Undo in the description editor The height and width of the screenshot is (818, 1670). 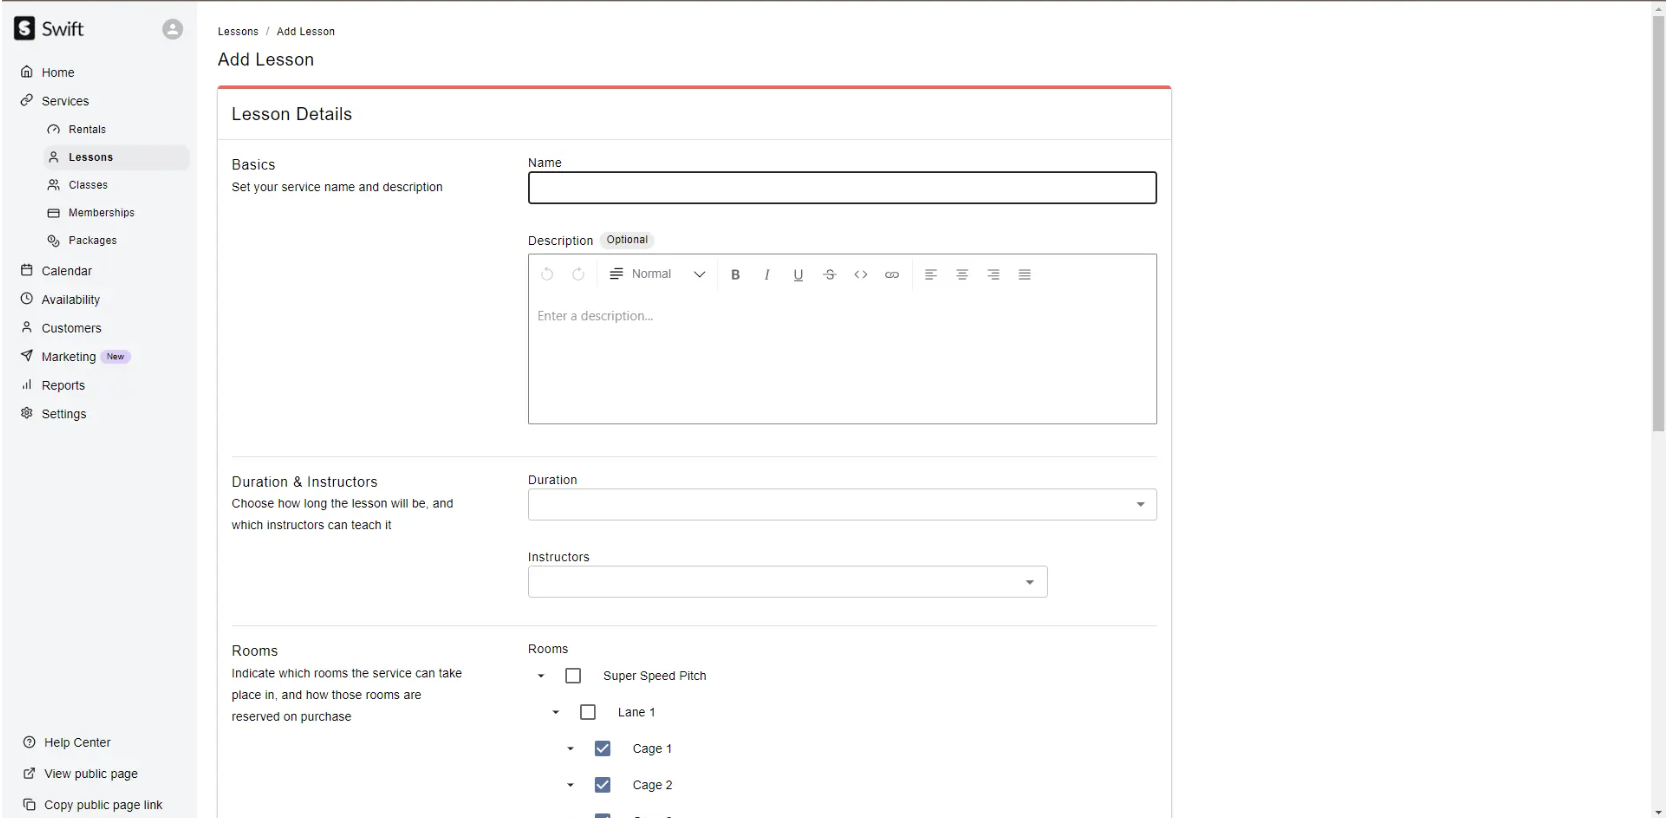click(x=547, y=274)
